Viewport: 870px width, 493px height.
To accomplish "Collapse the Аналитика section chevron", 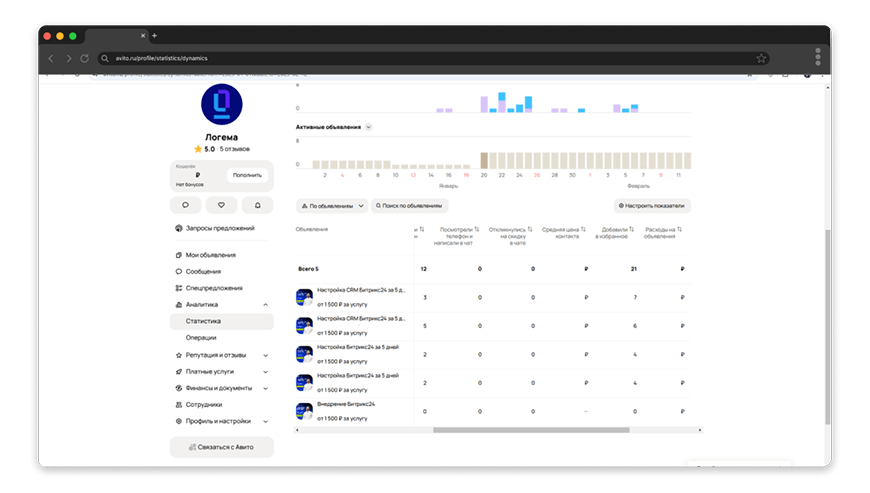I will (x=265, y=304).
